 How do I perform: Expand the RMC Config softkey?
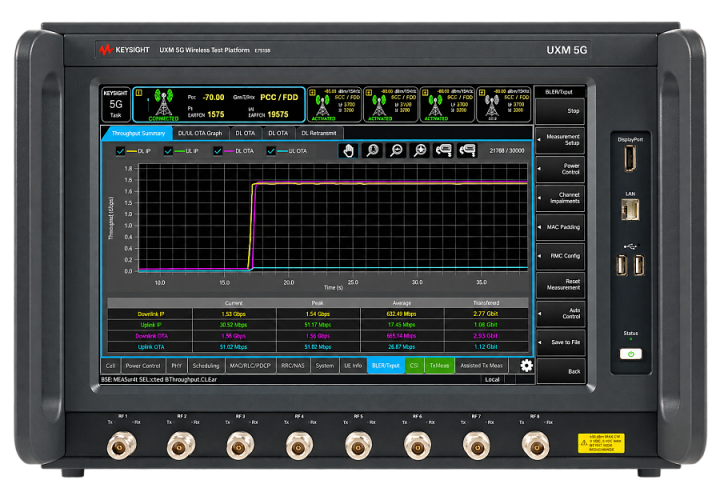(560, 256)
